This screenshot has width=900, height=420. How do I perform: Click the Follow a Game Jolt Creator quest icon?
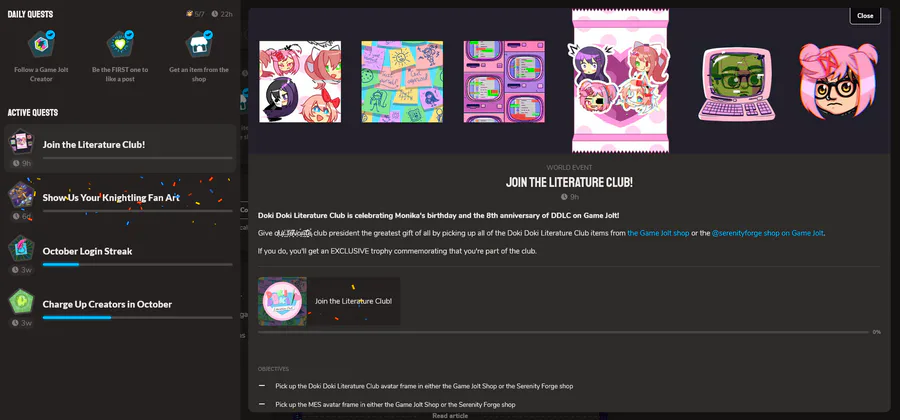[41, 44]
